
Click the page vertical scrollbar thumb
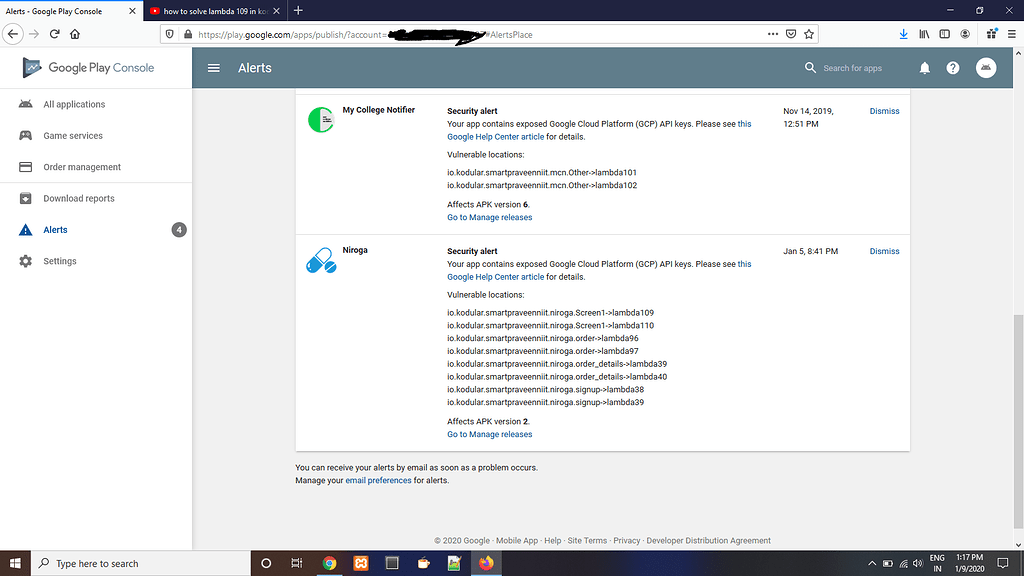tap(1018, 421)
